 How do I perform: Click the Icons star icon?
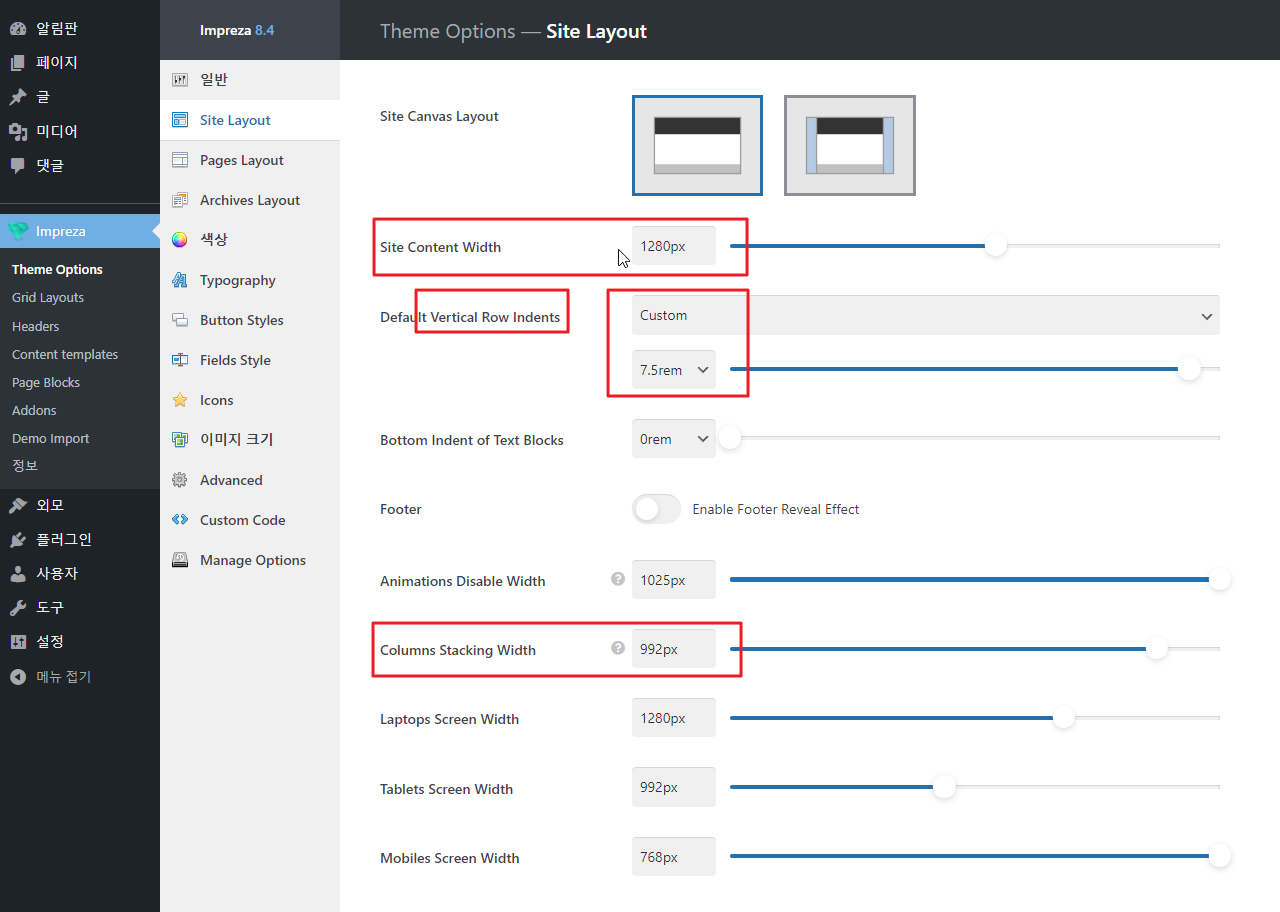point(180,400)
